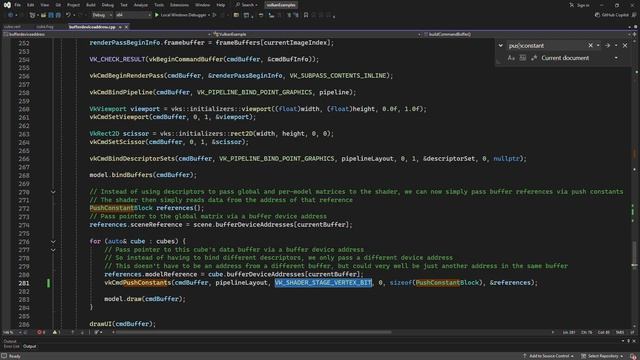Screen dimensions: 640x360
Task: Open the VulkanExample scope dropdown
Action: (x=317, y=34)
